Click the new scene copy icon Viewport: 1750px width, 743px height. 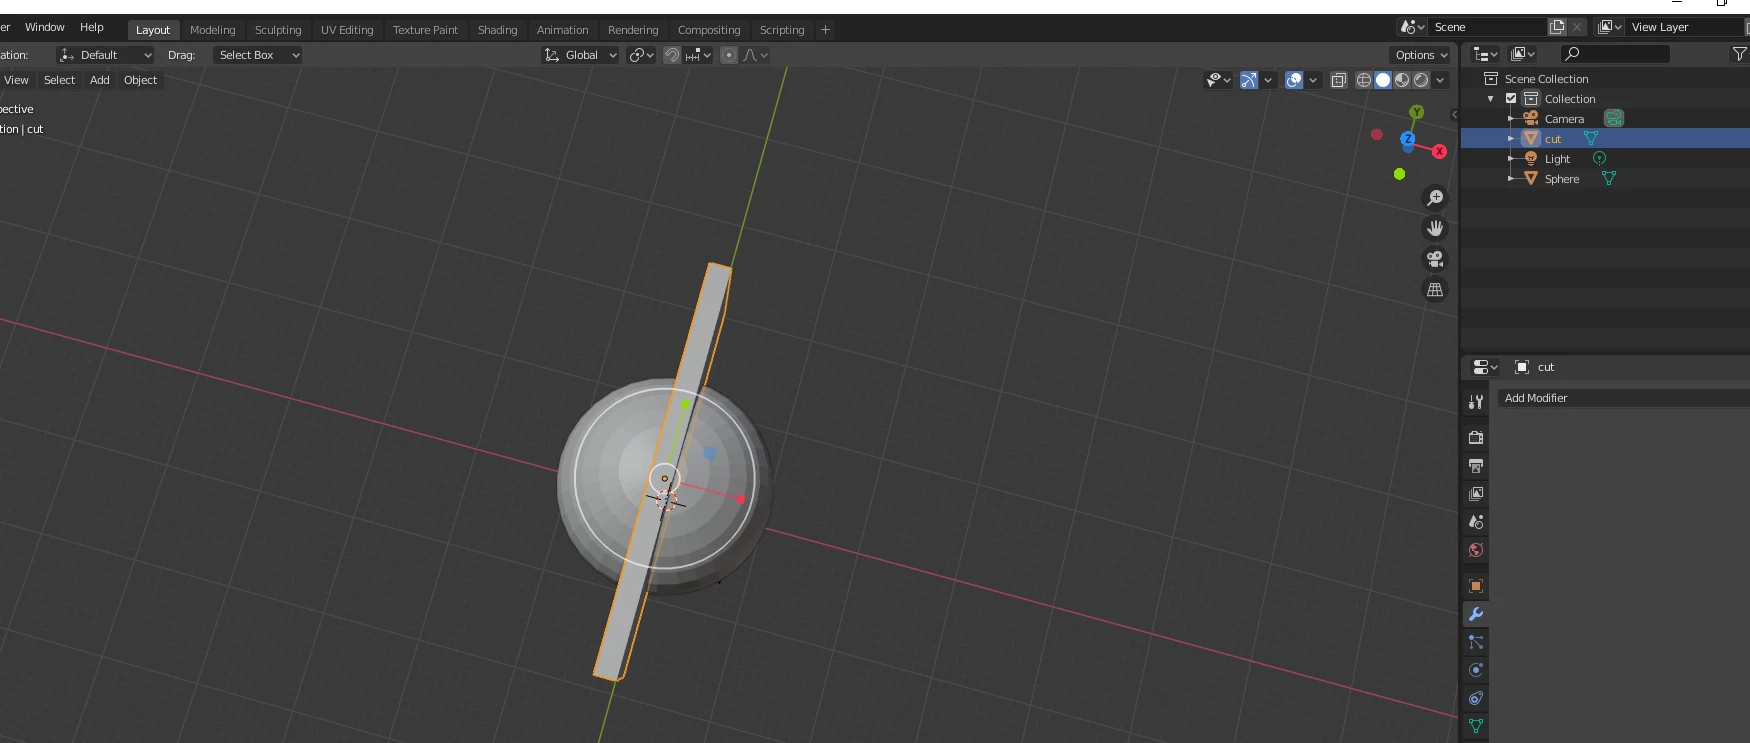(x=1557, y=27)
